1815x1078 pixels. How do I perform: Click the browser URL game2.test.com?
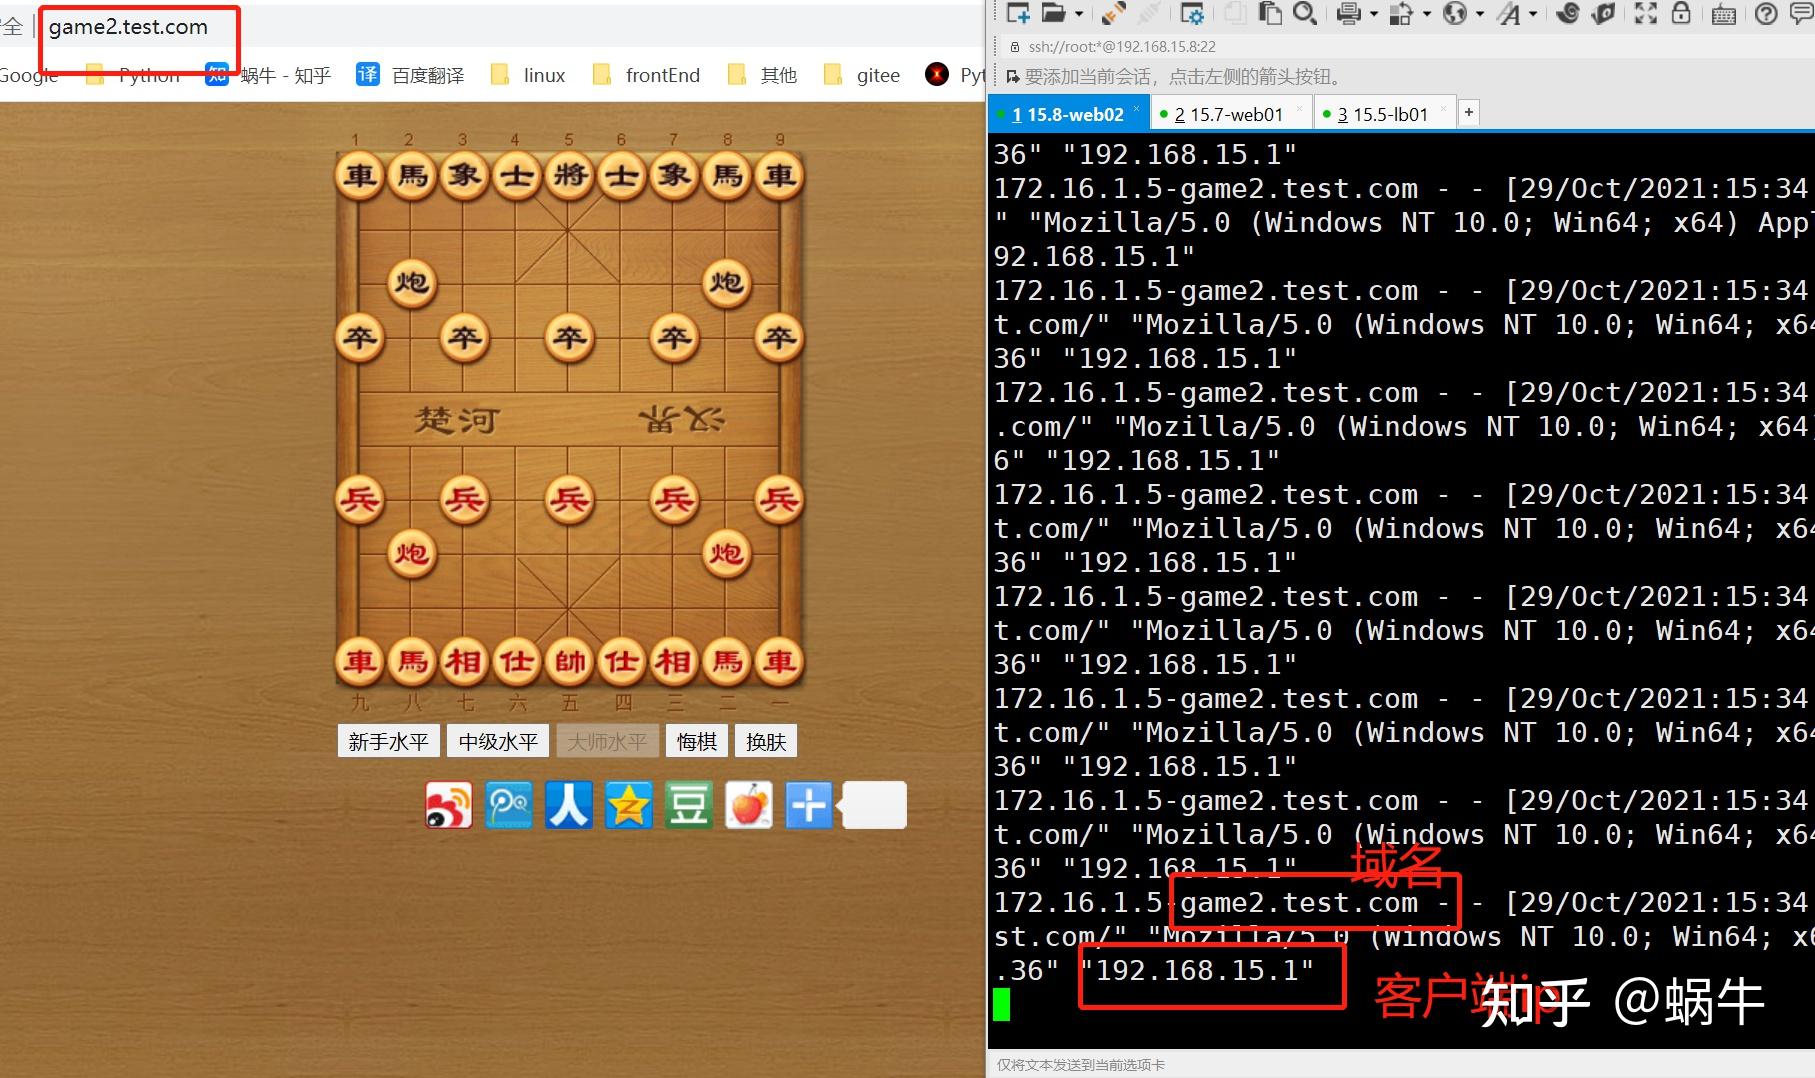click(x=129, y=27)
